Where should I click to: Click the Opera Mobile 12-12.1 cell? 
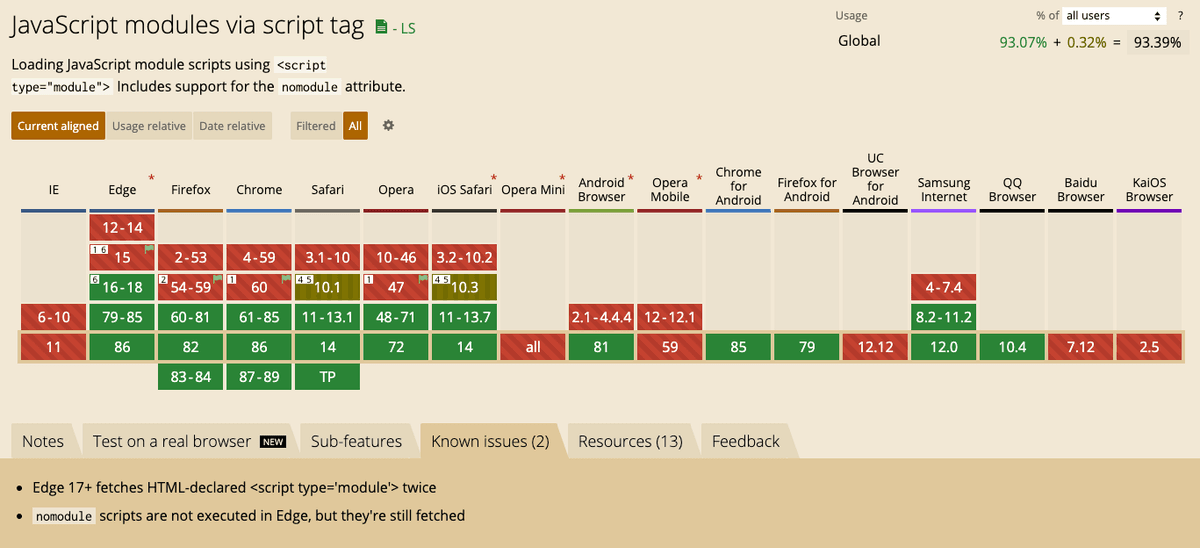click(670, 317)
